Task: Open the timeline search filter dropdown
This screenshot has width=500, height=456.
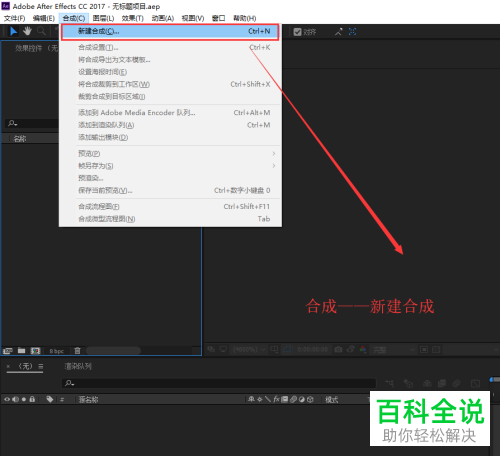Action: 70,383
